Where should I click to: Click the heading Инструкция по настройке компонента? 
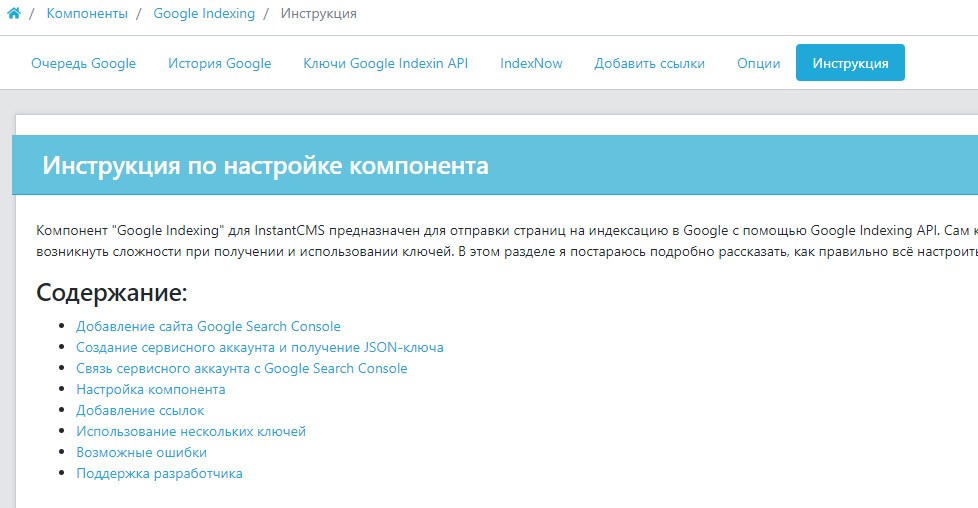point(266,165)
